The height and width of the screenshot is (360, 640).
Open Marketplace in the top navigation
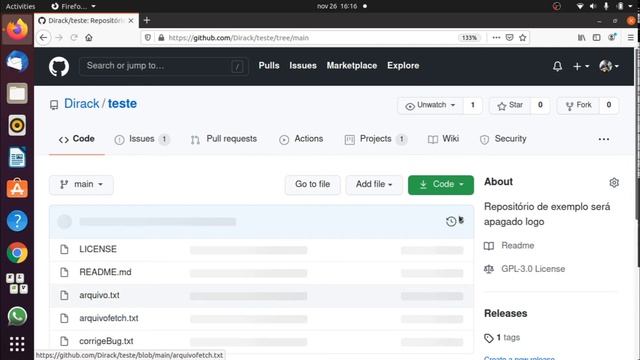click(352, 66)
